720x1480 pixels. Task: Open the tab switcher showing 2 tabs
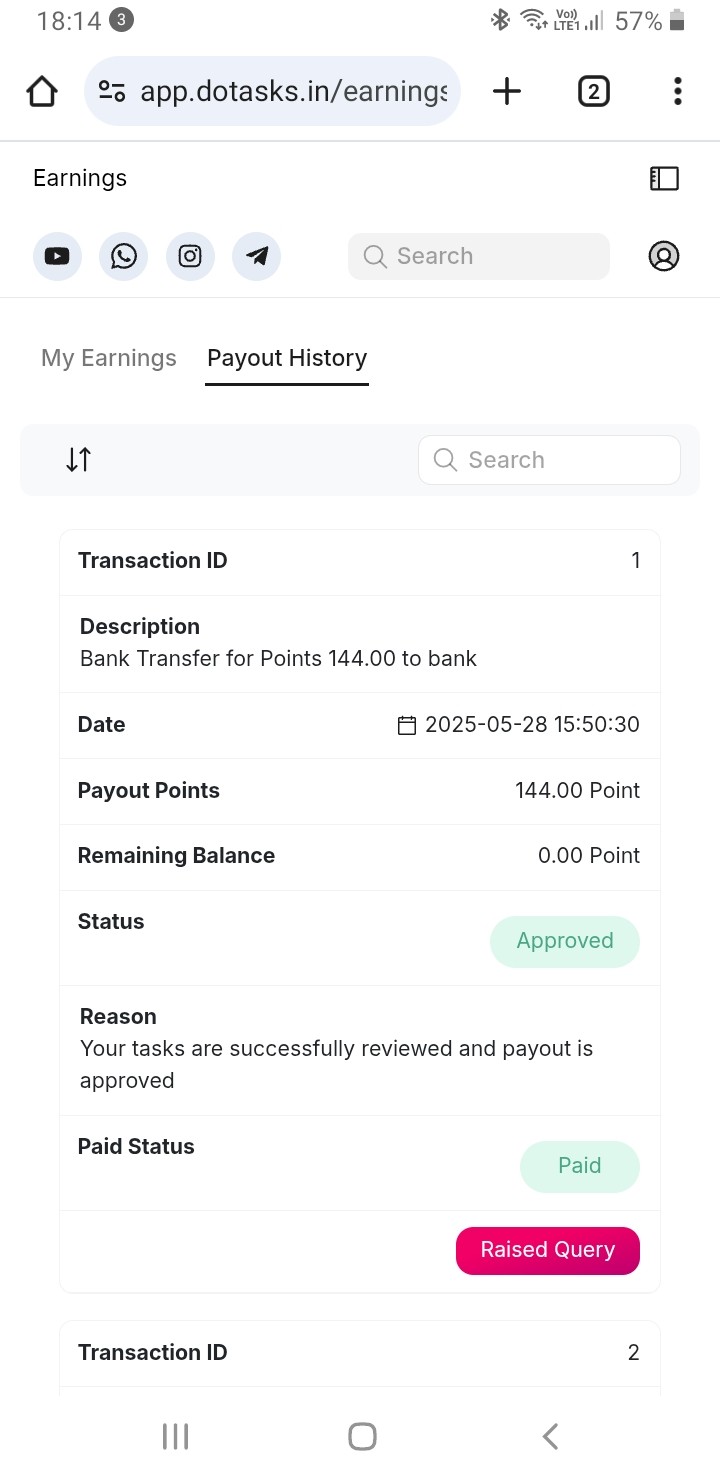click(593, 91)
